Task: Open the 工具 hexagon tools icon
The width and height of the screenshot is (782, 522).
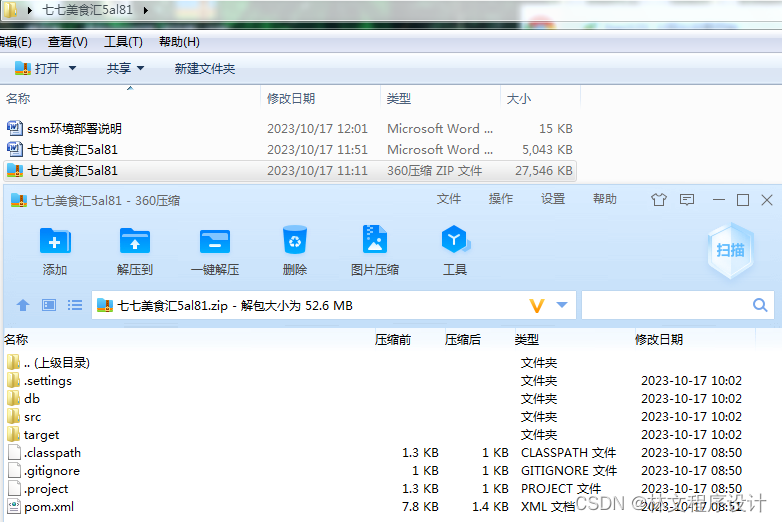Action: 455,239
